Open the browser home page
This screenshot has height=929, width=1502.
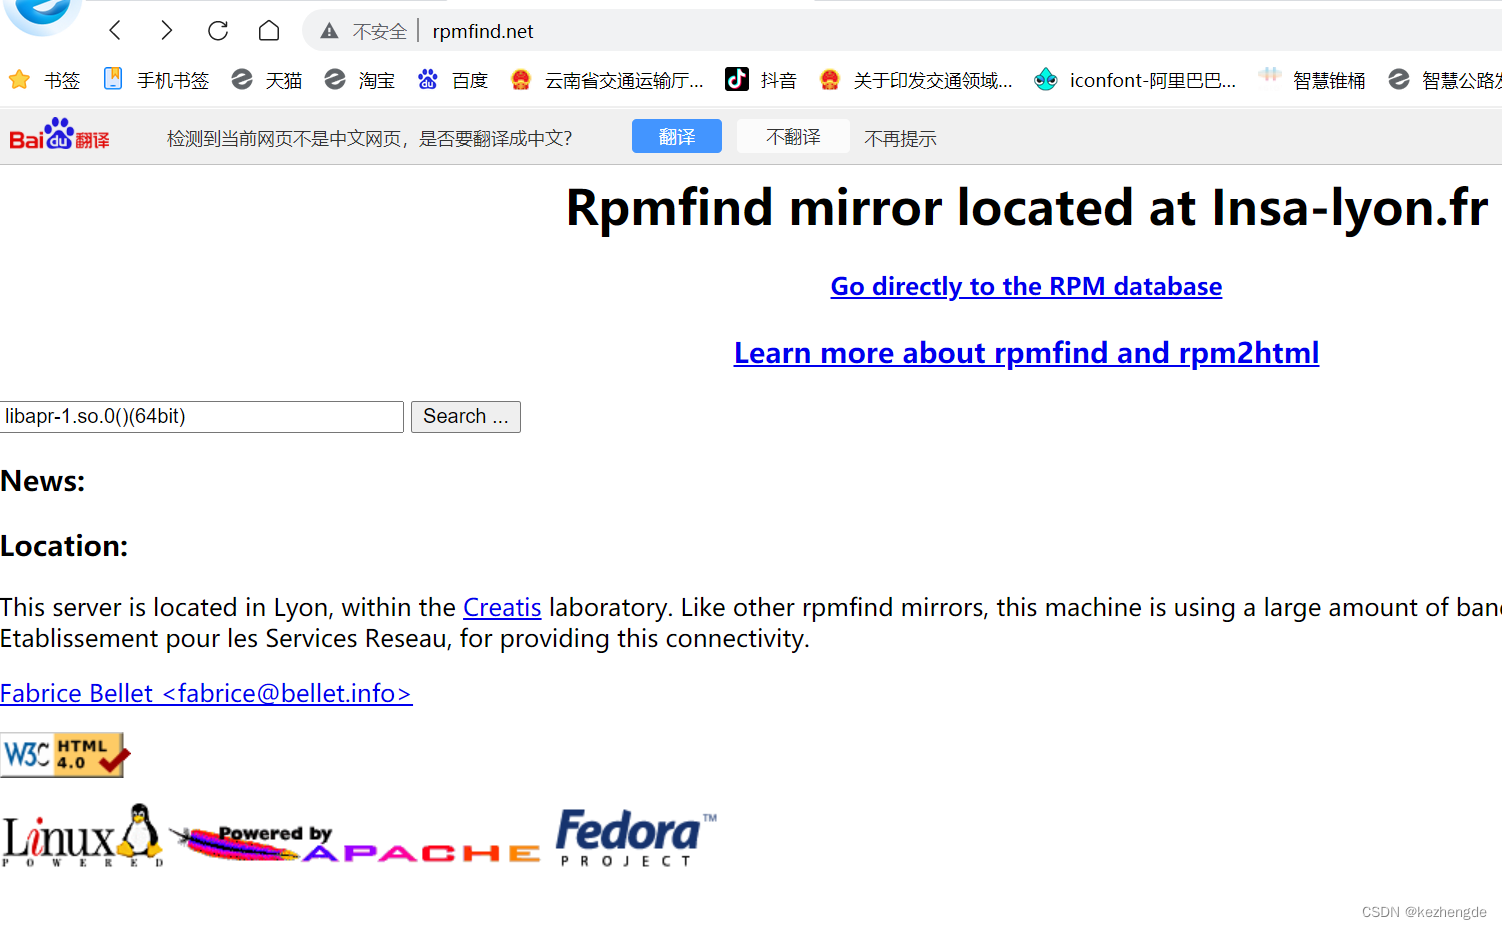[x=268, y=30]
